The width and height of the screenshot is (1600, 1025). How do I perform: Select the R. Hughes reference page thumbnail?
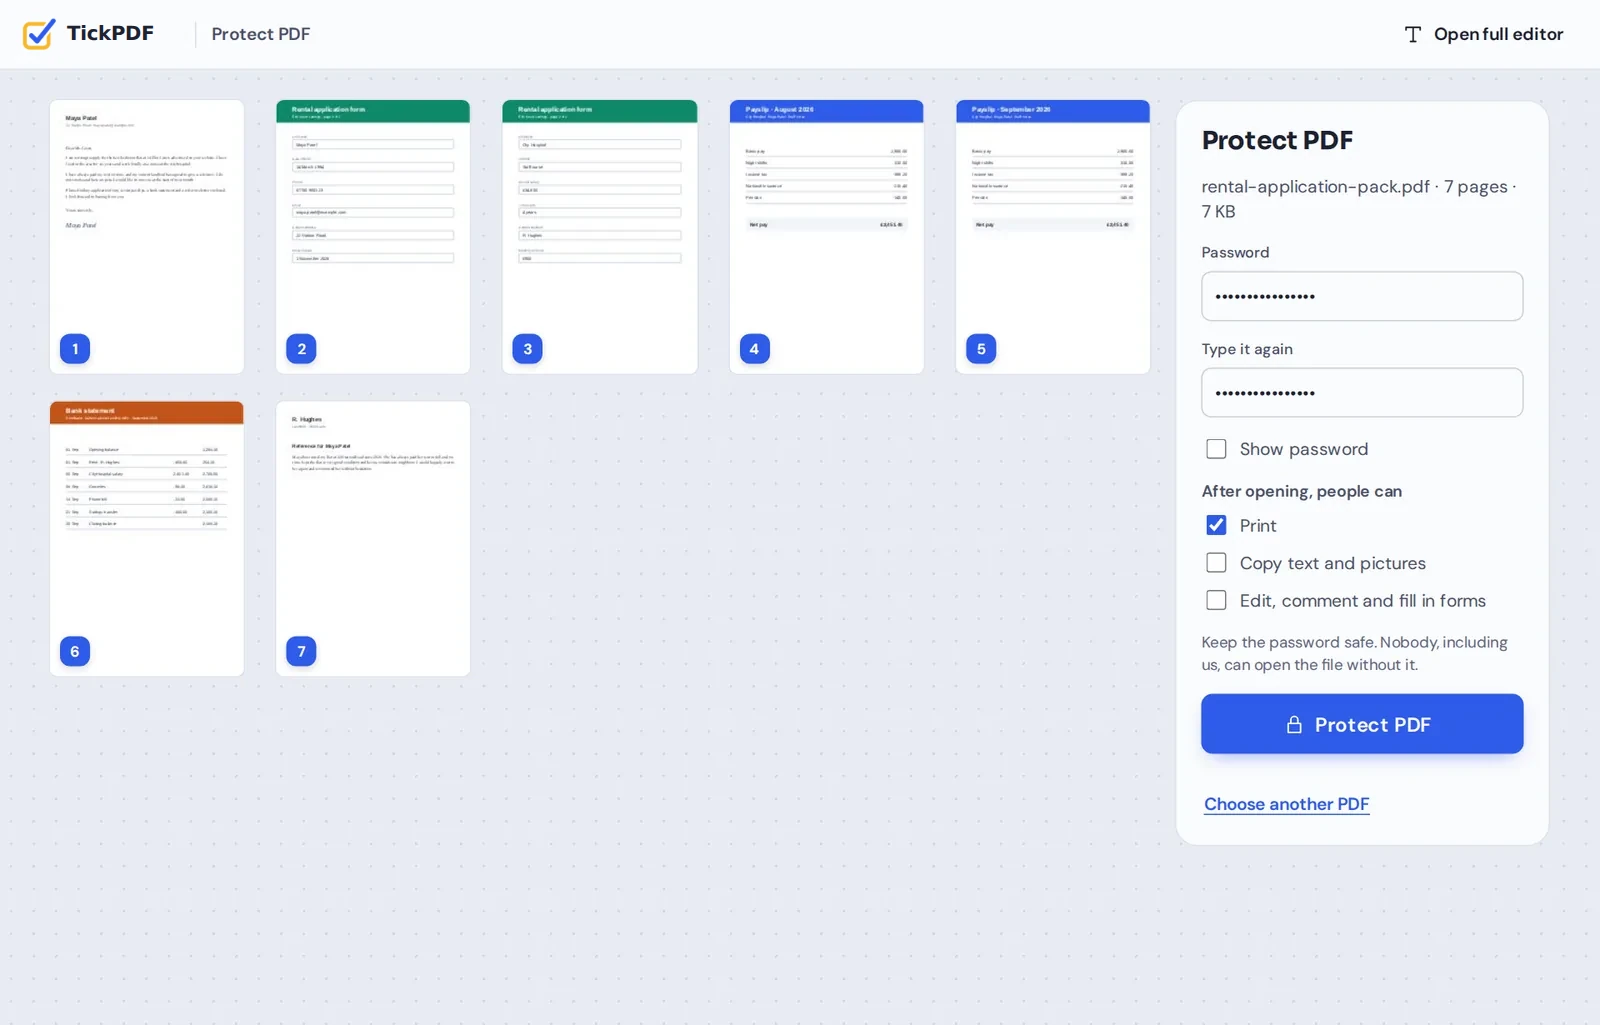(373, 539)
